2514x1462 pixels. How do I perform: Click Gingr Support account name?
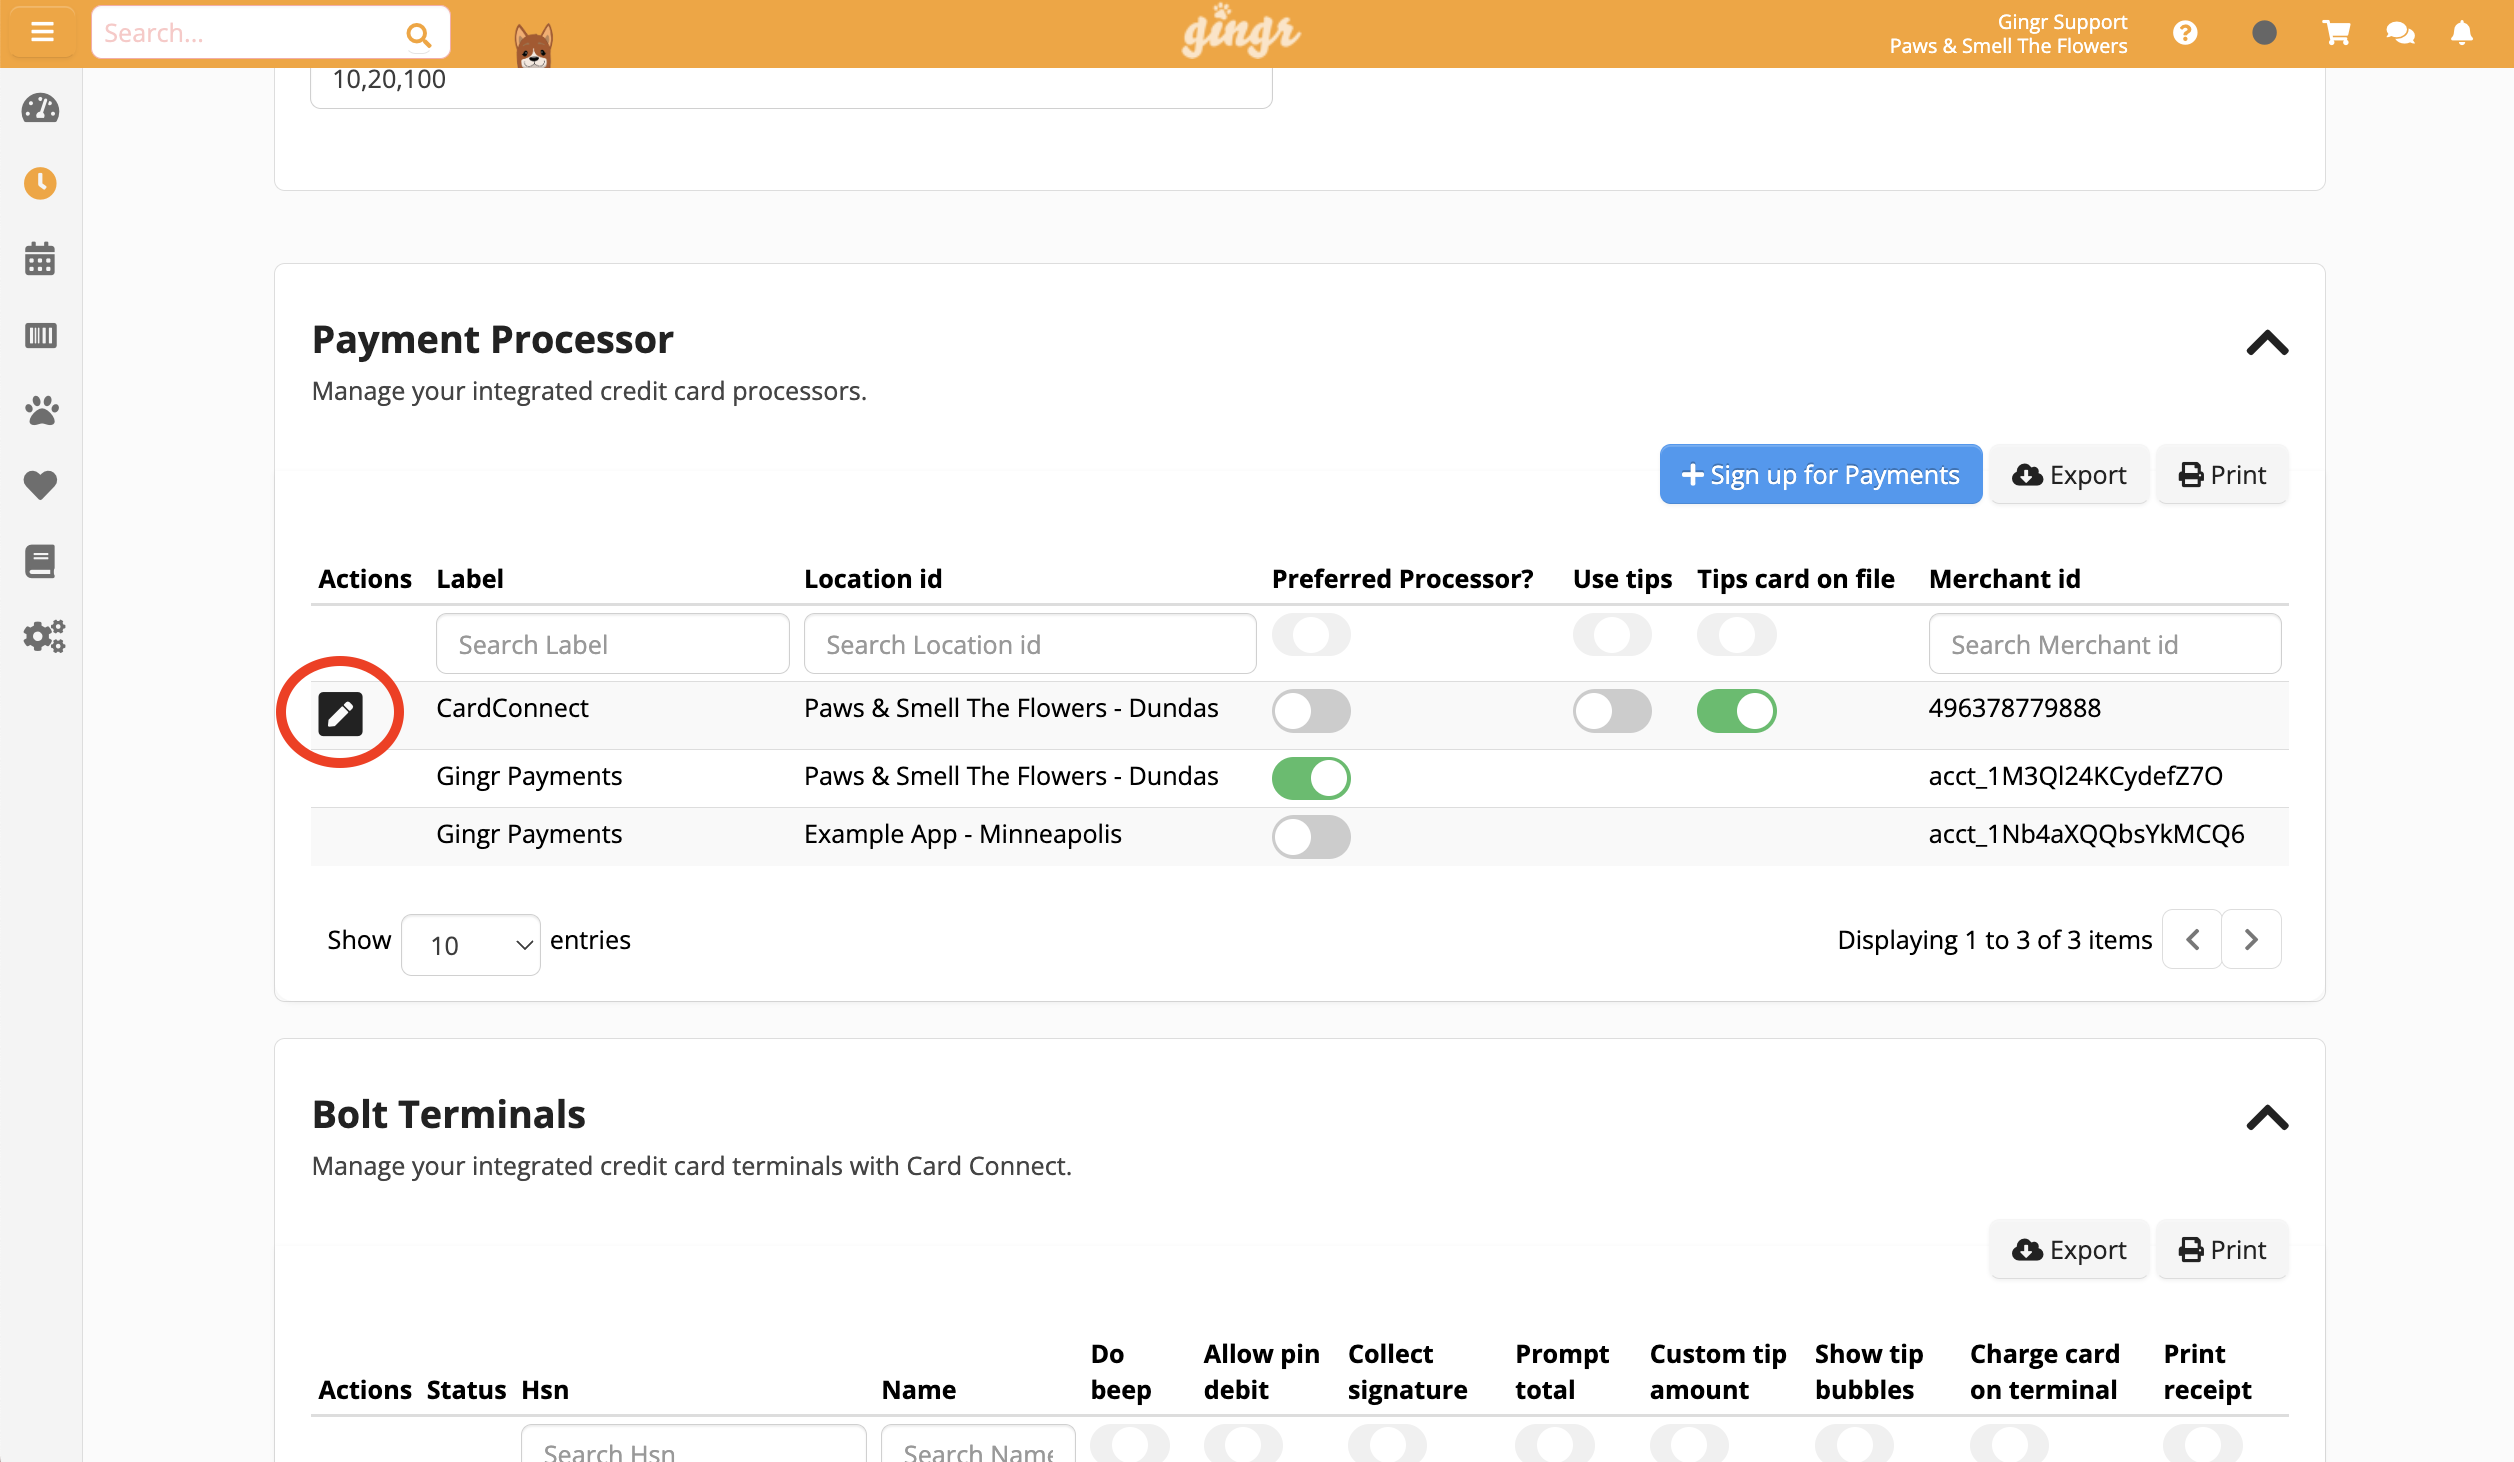[x=2062, y=22]
